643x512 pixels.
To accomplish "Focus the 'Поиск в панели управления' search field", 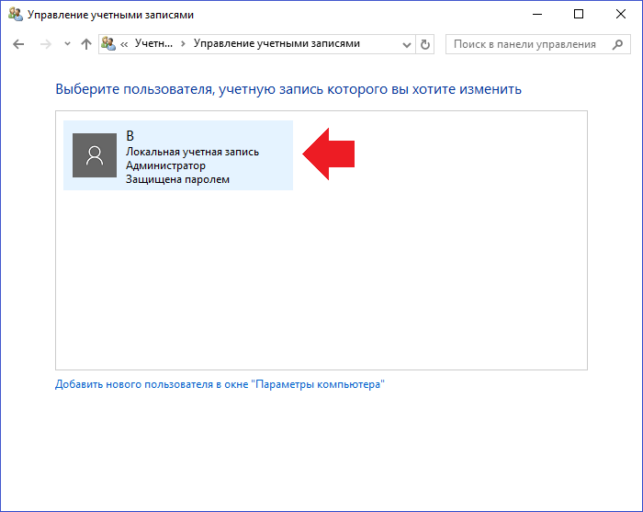I will [x=538, y=44].
